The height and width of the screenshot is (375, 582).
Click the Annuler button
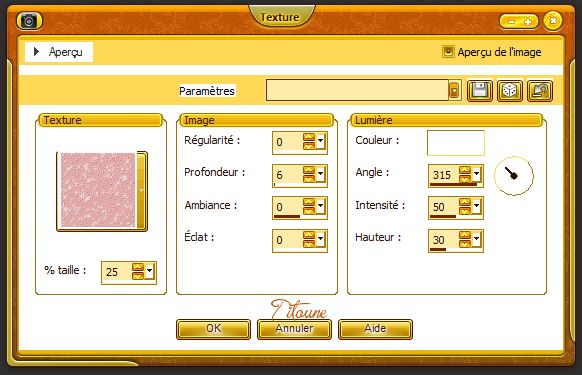(x=294, y=329)
